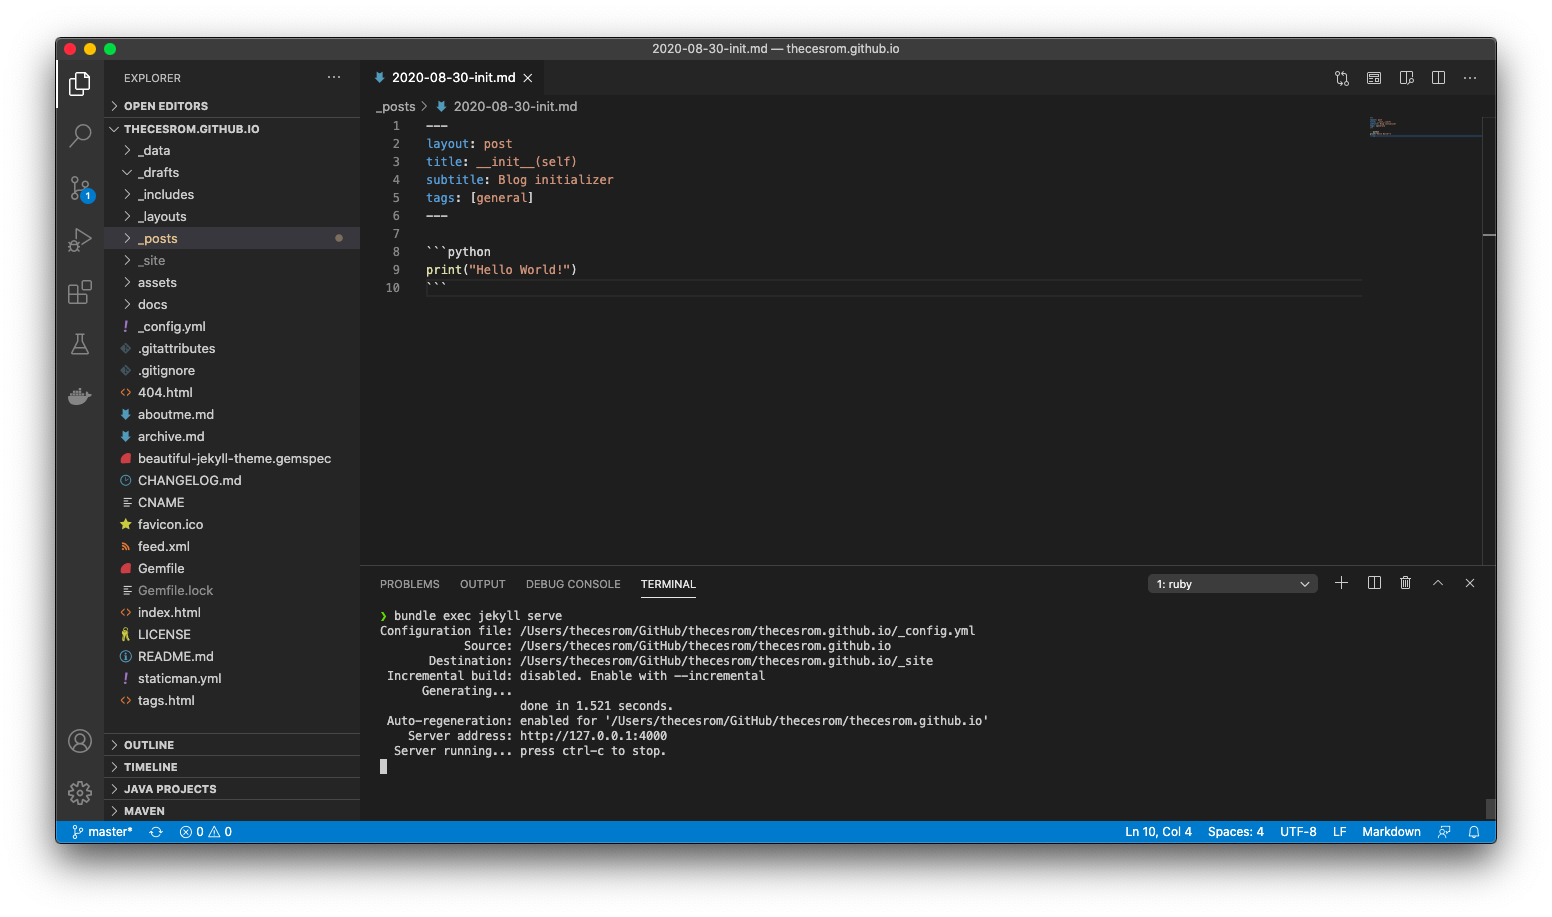Maximize the terminal panel
1552x917 pixels.
click(1438, 583)
